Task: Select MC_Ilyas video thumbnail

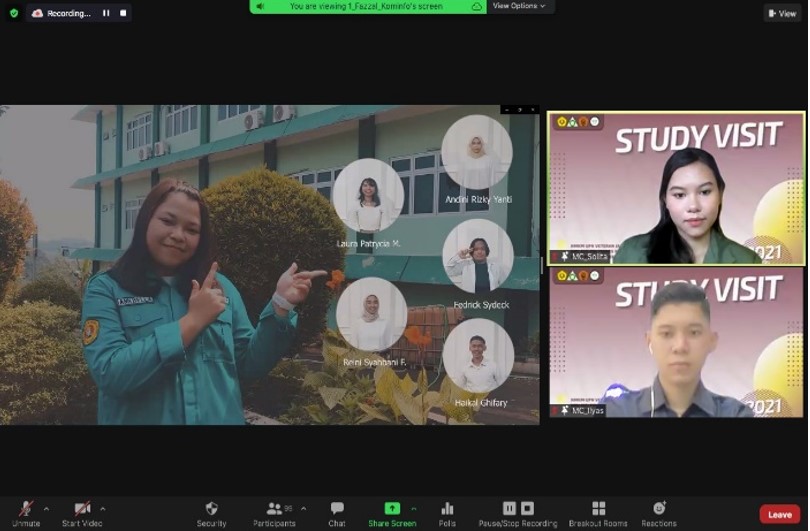Action: coord(676,342)
